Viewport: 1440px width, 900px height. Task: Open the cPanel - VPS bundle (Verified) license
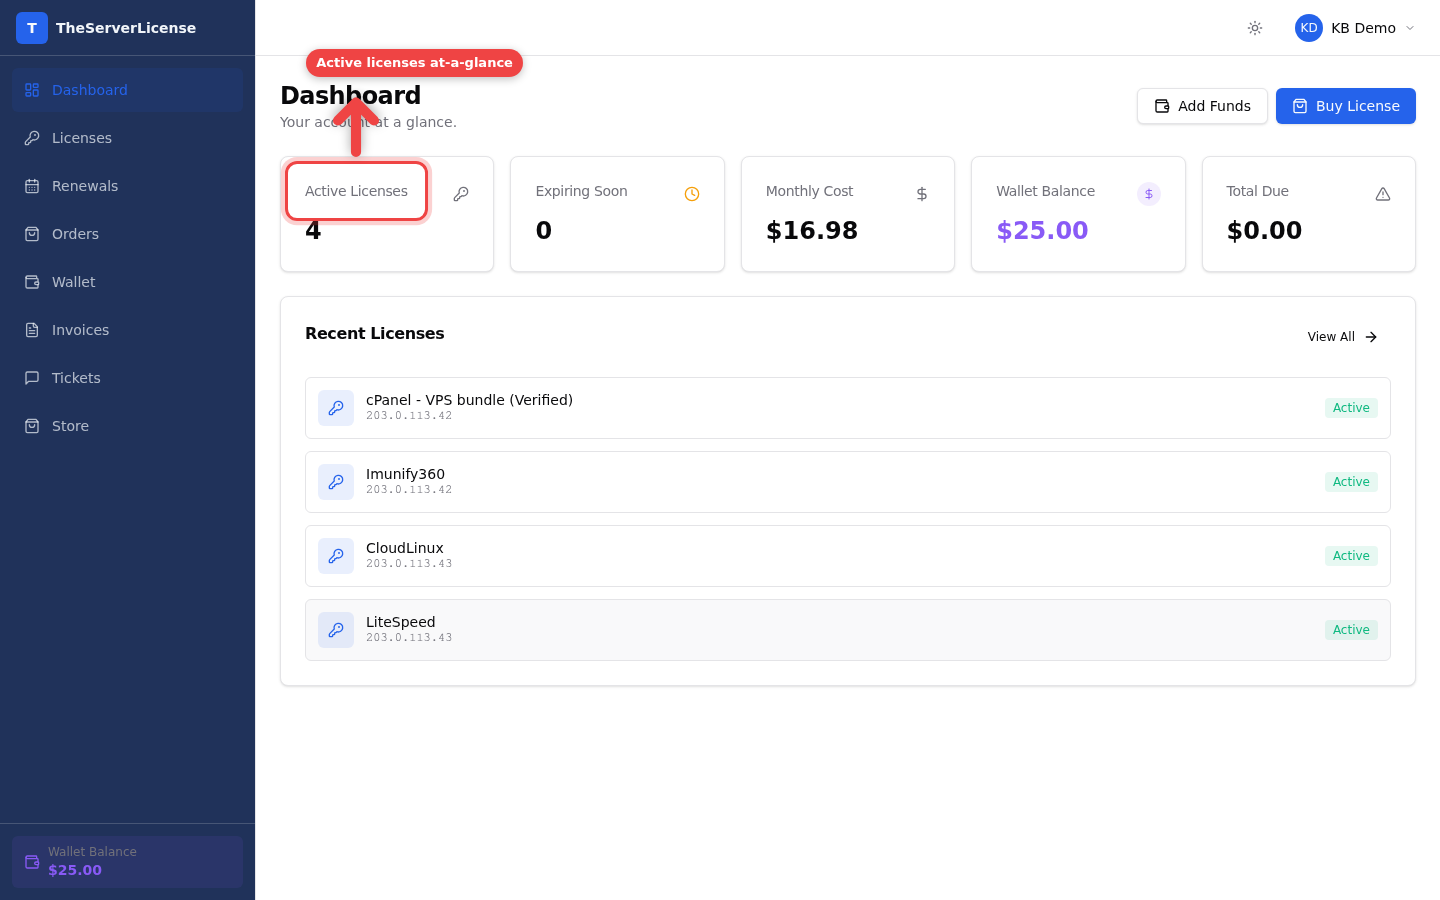848,408
